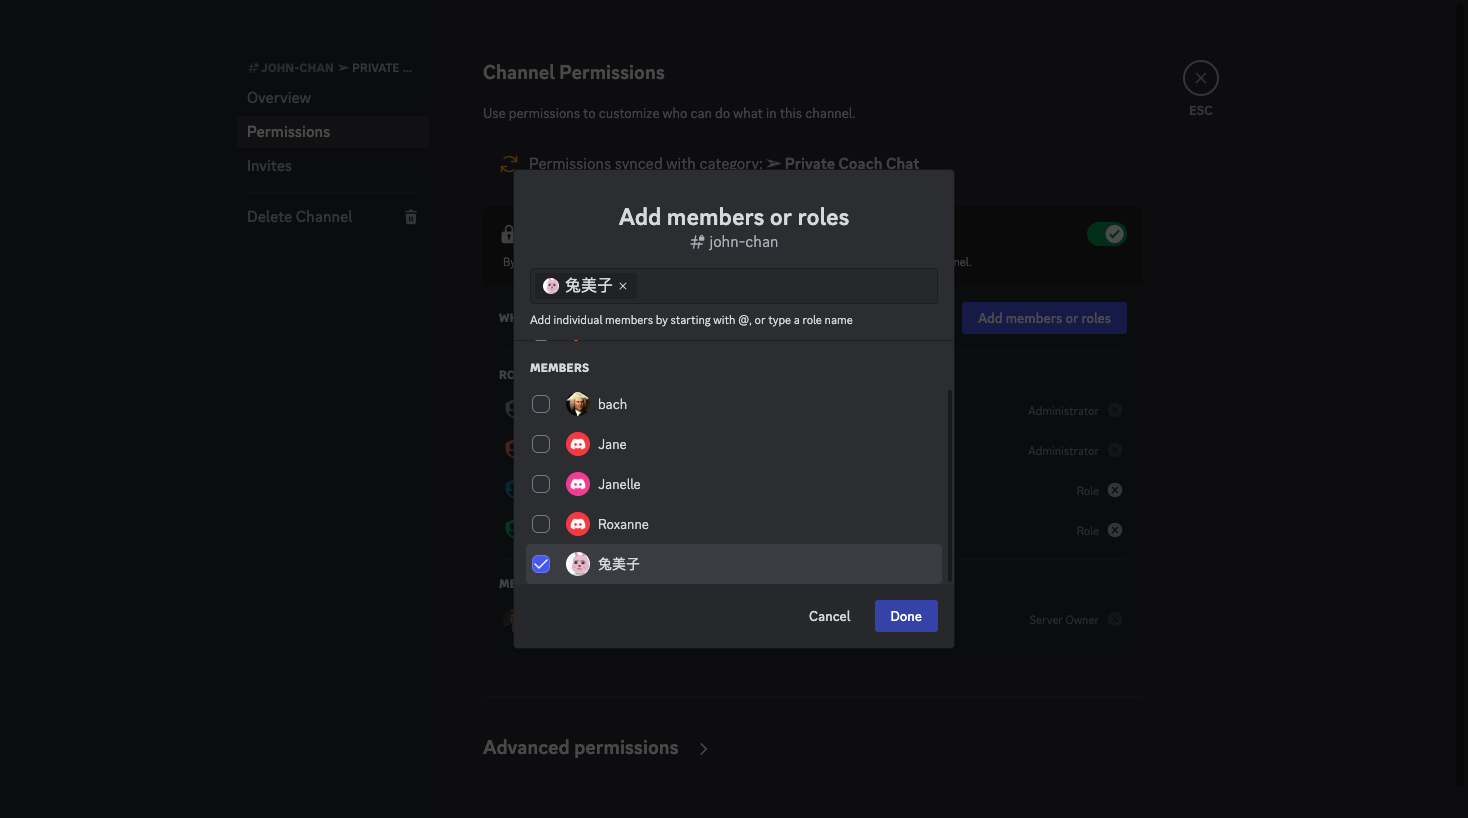The width and height of the screenshot is (1468, 818).
Task: Select the Janelle member row
Action: coord(734,484)
